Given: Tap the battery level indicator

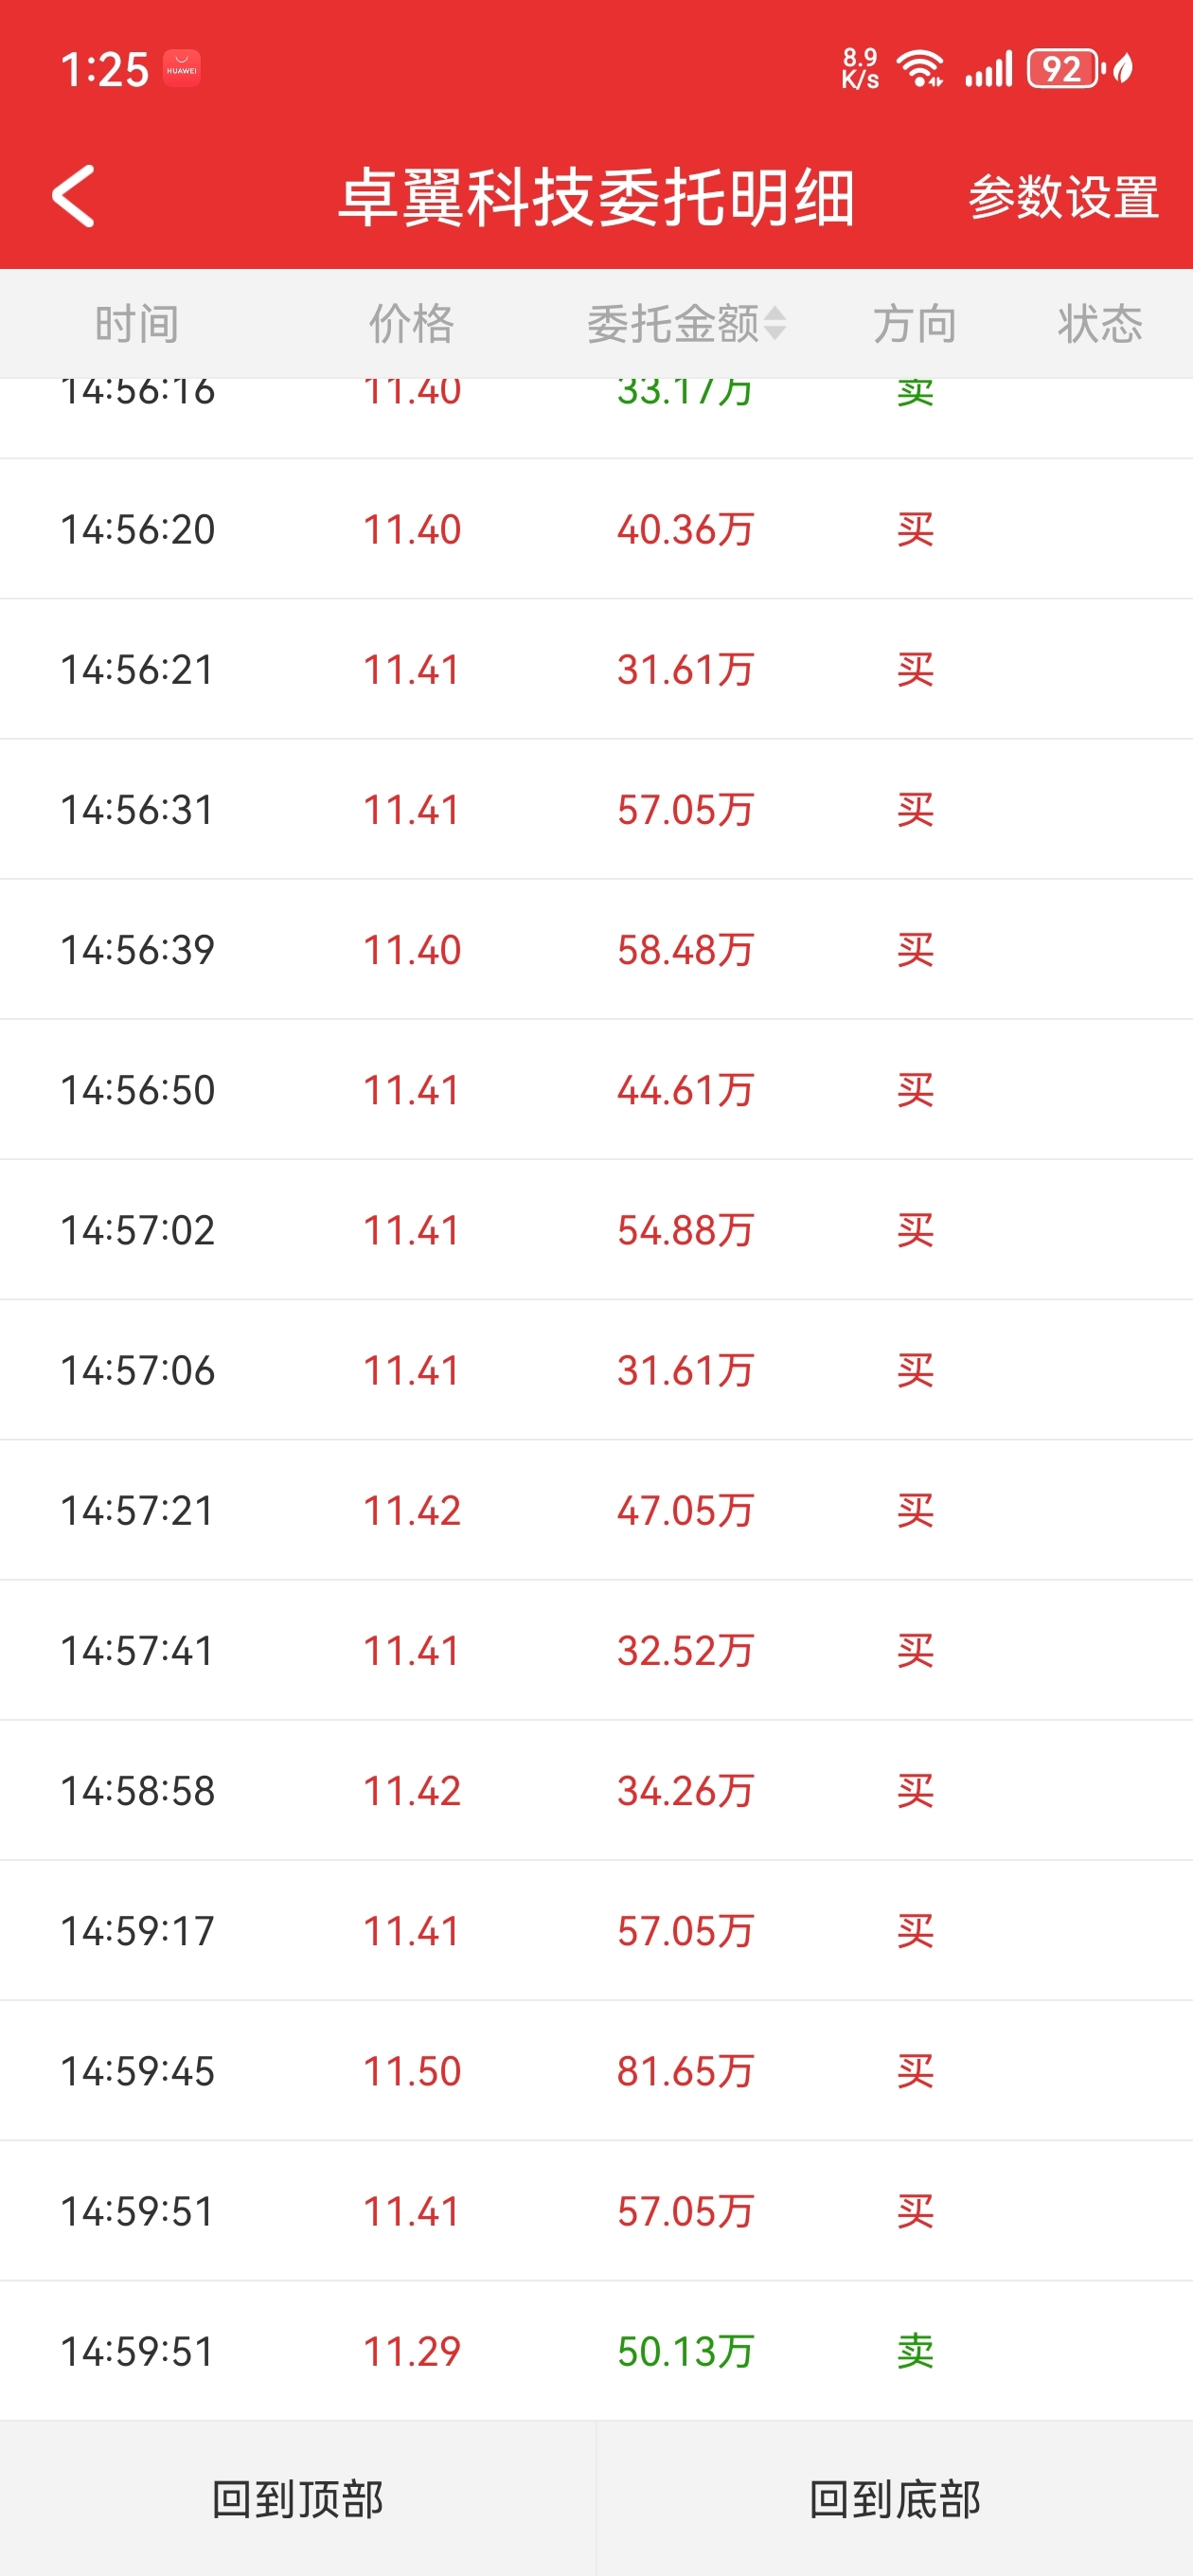Looking at the screenshot, I should [1063, 69].
